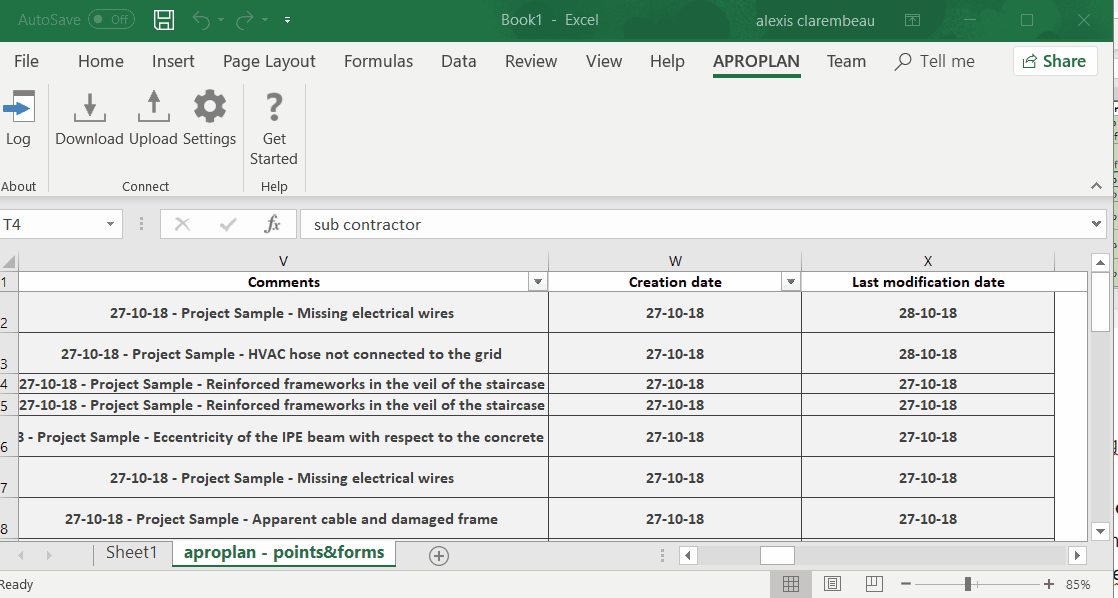Viewport: 1118px width, 598px height.
Task: Expand the formula bar with the chevron
Action: tap(1097, 224)
